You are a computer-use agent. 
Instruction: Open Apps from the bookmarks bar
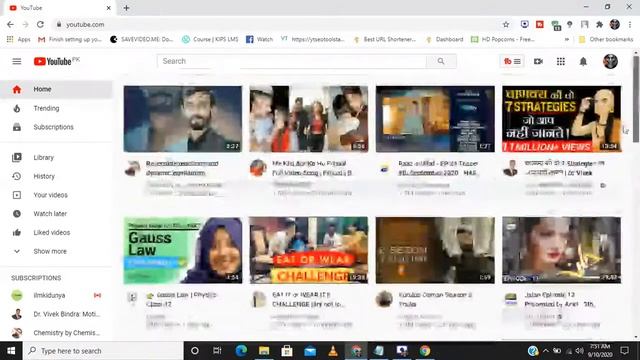click(x=19, y=39)
